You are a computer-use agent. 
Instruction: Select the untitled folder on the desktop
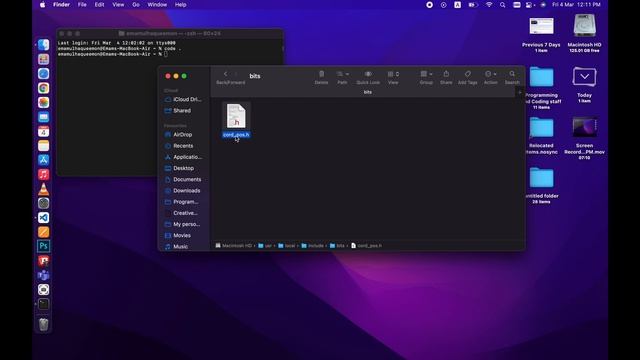(541, 178)
